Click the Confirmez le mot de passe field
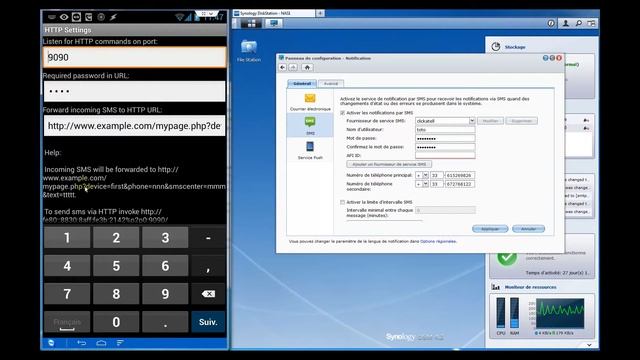This screenshot has width=640, height=360. coord(445,147)
